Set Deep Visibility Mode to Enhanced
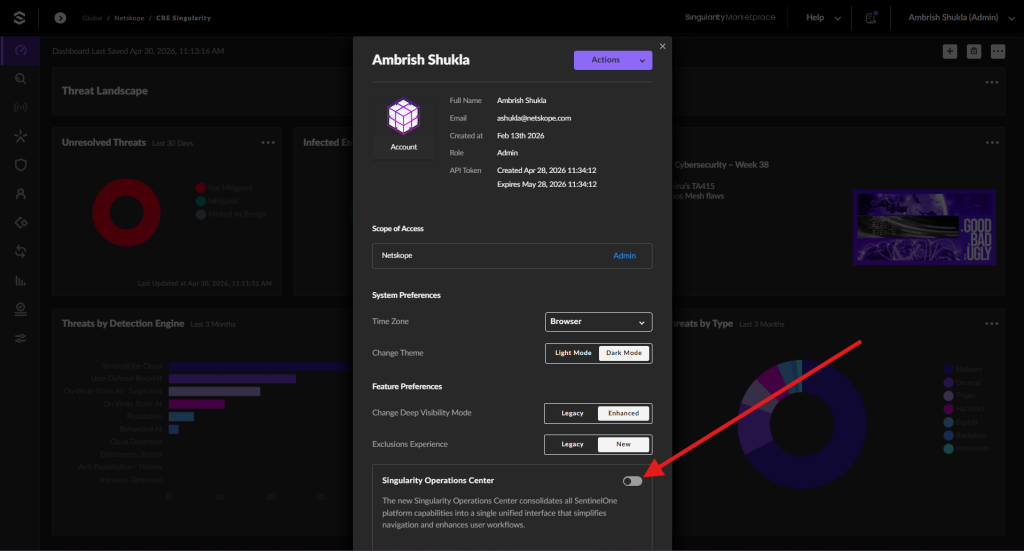This screenshot has height=551, width=1024. coord(624,413)
